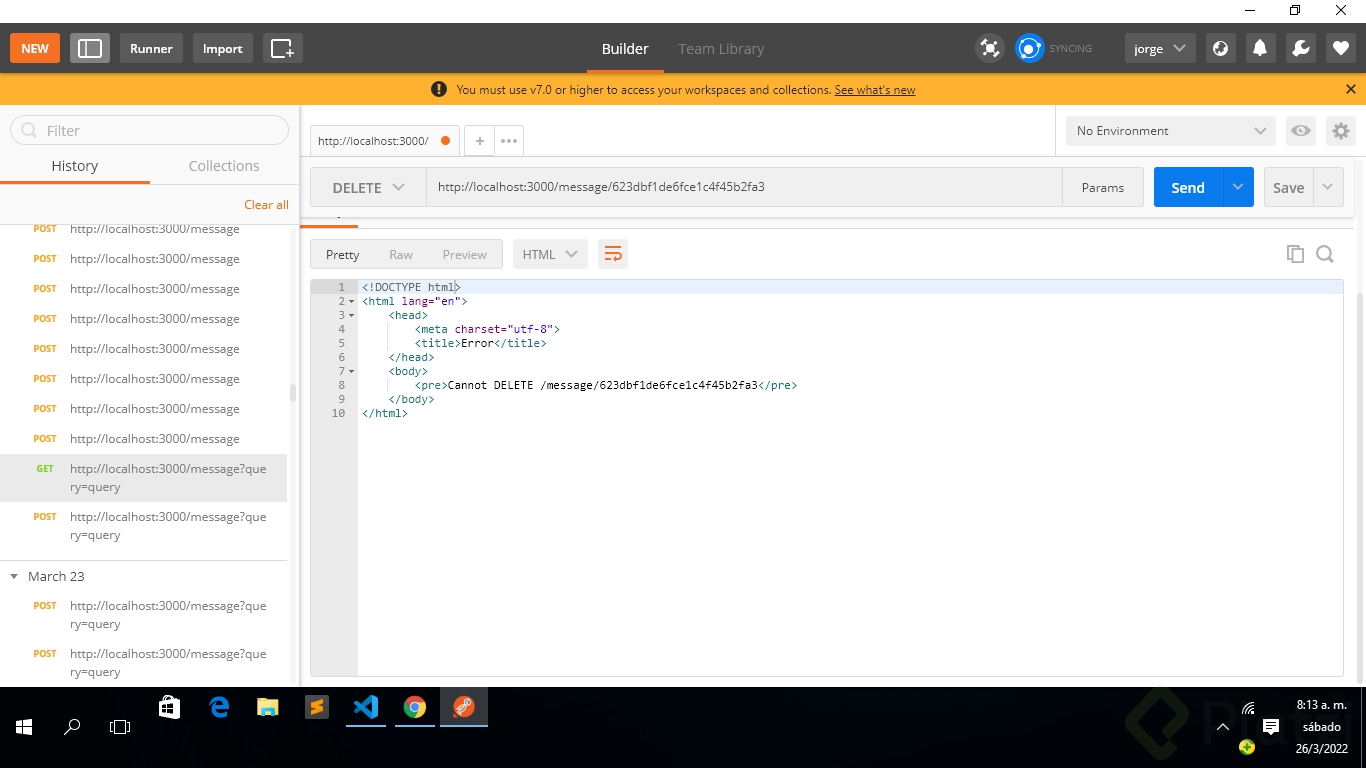Open the No Environment dropdown
This screenshot has height=768, width=1366.
point(1171,130)
